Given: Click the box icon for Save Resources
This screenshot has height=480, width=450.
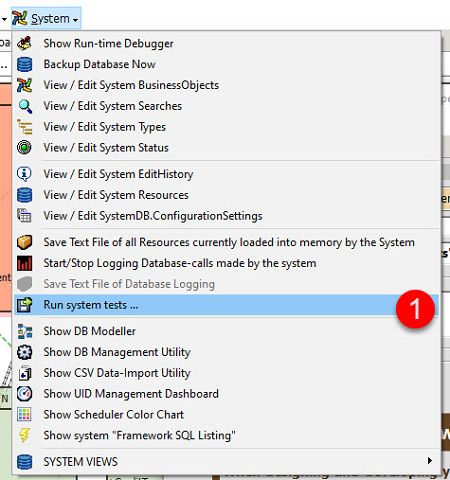Looking at the screenshot, I should tap(24, 242).
